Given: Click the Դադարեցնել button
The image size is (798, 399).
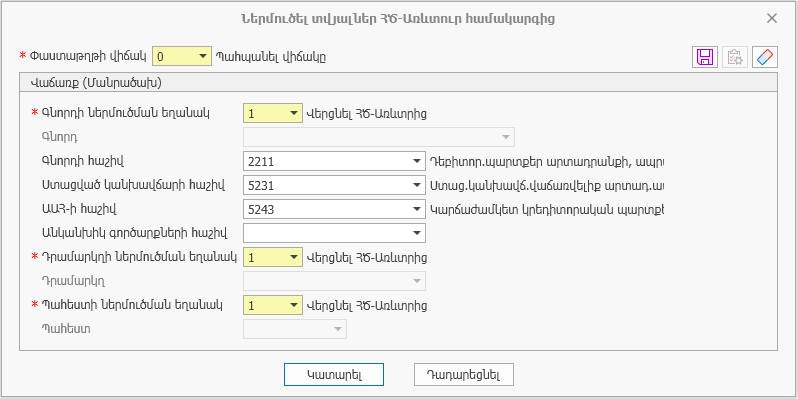Looking at the screenshot, I should point(464,375).
